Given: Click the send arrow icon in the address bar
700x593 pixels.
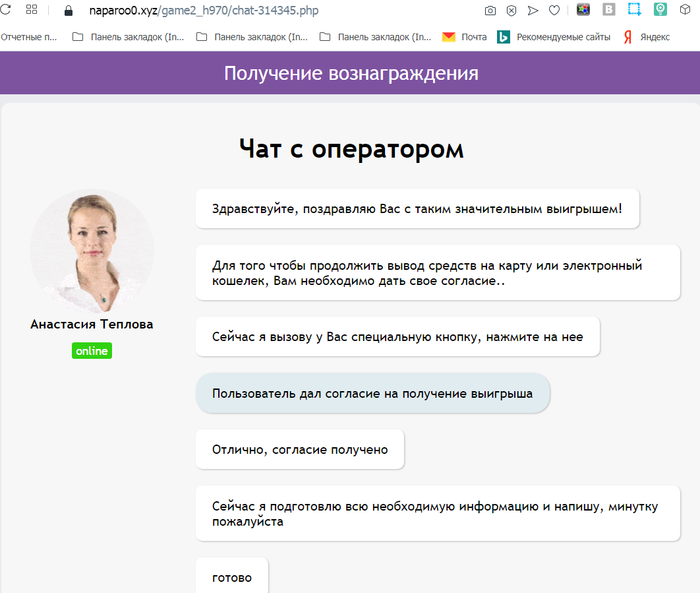Looking at the screenshot, I should [533, 10].
